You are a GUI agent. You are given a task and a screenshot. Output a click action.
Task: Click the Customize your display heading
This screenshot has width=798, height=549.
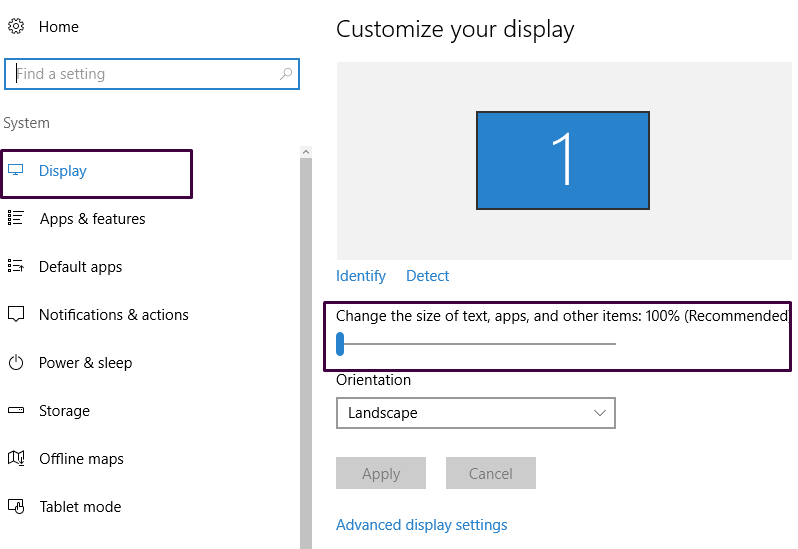point(455,30)
